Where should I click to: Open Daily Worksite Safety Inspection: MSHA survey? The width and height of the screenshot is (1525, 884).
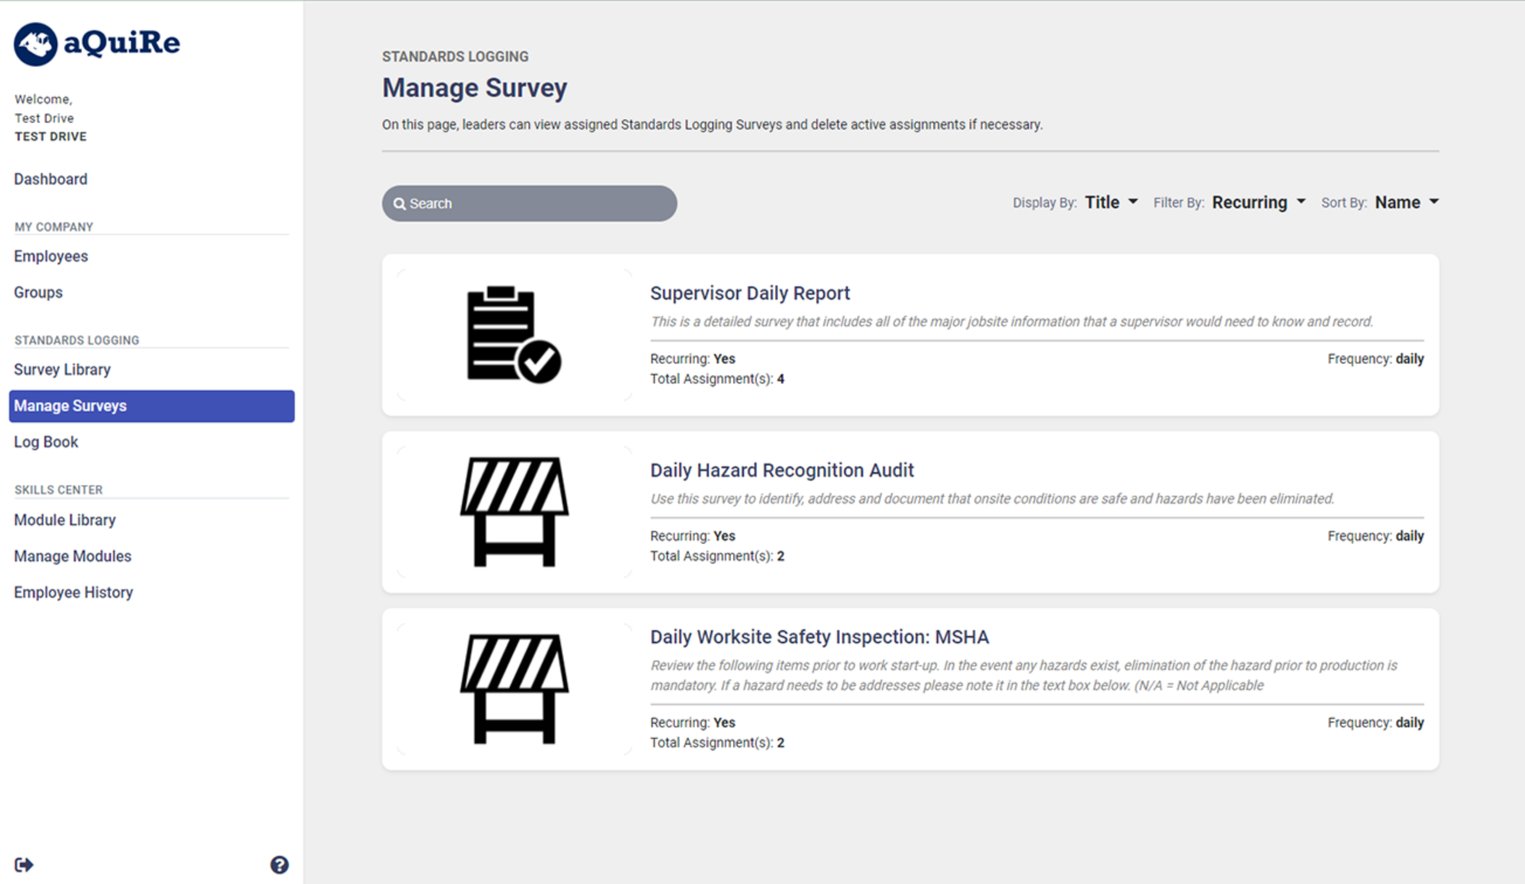(x=819, y=637)
